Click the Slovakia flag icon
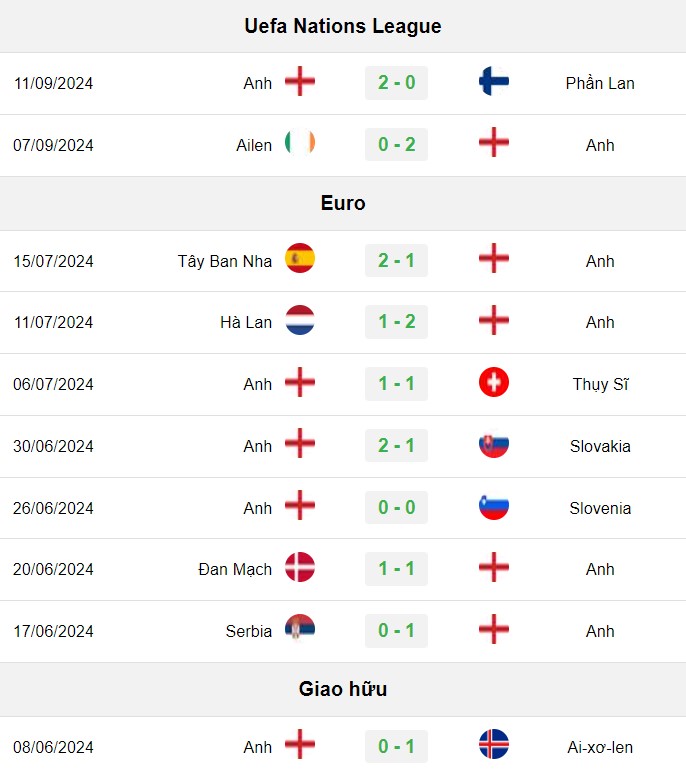The height and width of the screenshot is (778, 686). [x=494, y=444]
